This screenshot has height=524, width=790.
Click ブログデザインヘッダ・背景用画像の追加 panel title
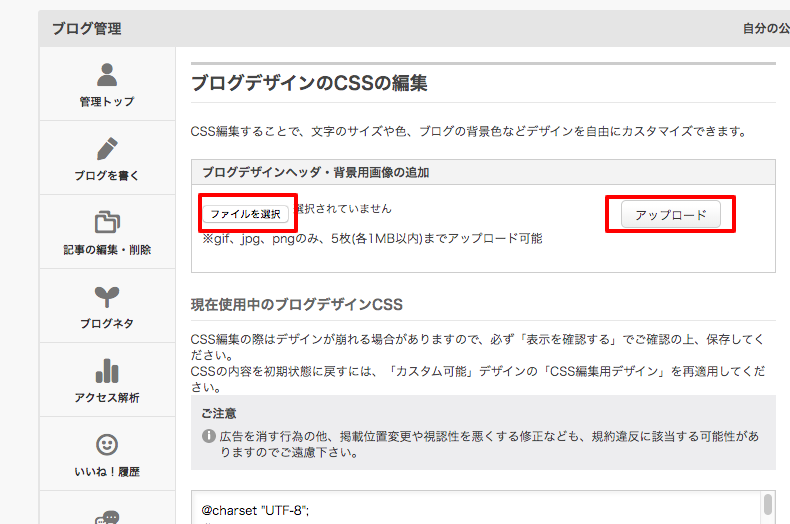tap(316, 172)
